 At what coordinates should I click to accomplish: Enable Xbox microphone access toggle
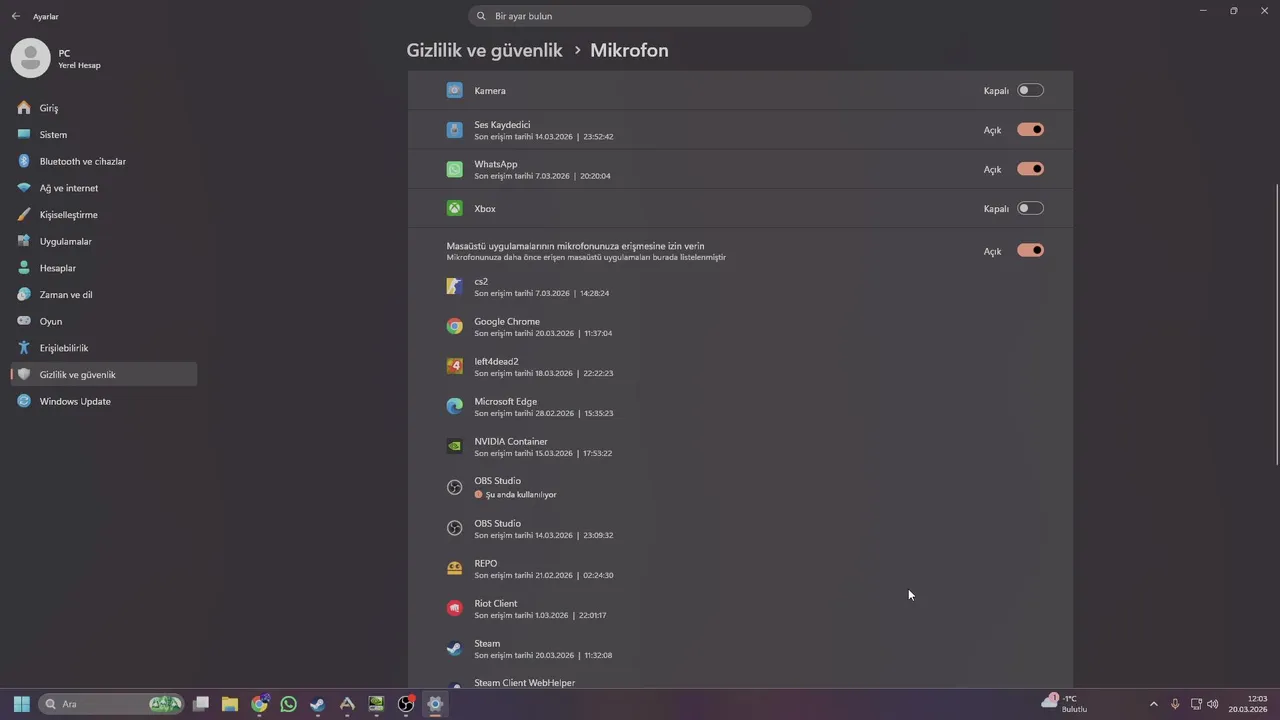[1030, 208]
